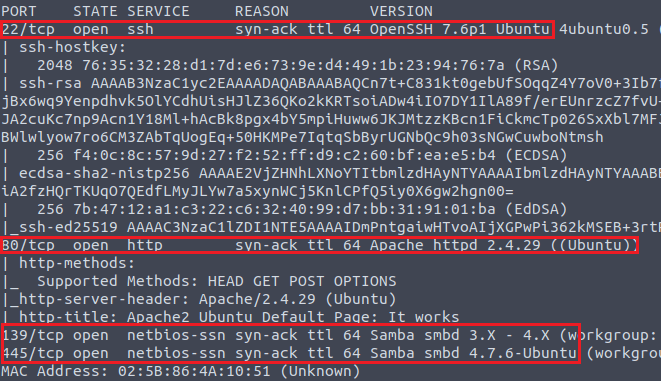661x381 pixels.
Task: Click the Supported Methods line
Action: point(217,281)
